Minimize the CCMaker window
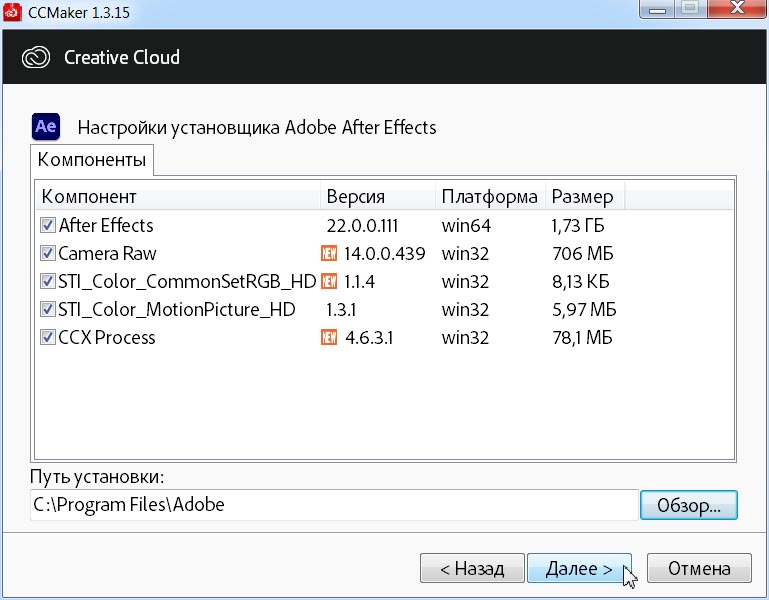Viewport: 769px width, 600px height. pos(657,9)
